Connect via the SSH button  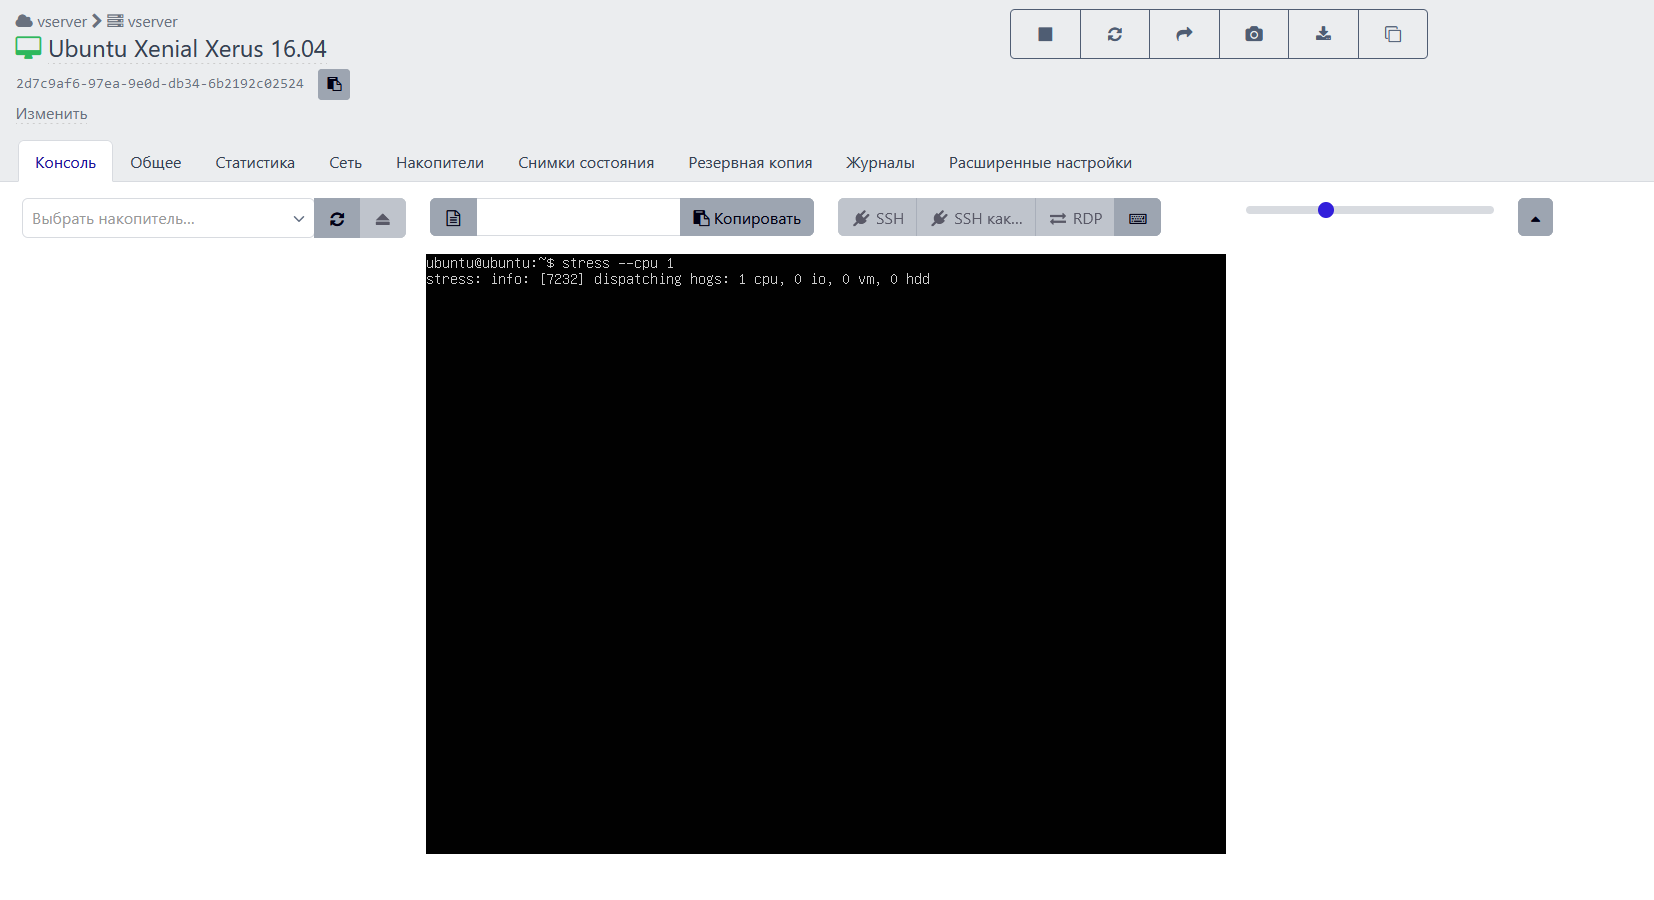pos(878,218)
